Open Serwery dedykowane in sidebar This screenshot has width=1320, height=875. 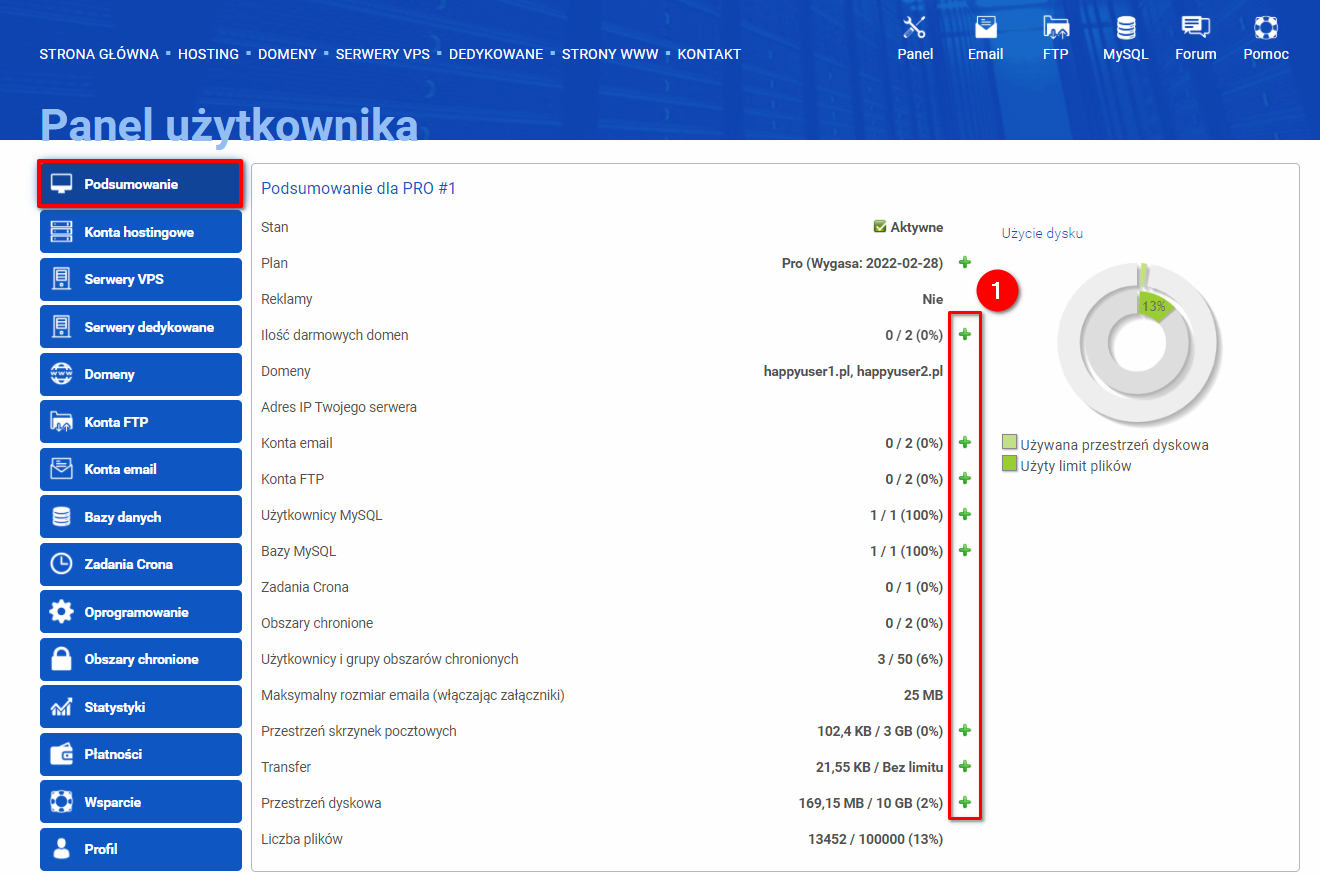pos(141,327)
